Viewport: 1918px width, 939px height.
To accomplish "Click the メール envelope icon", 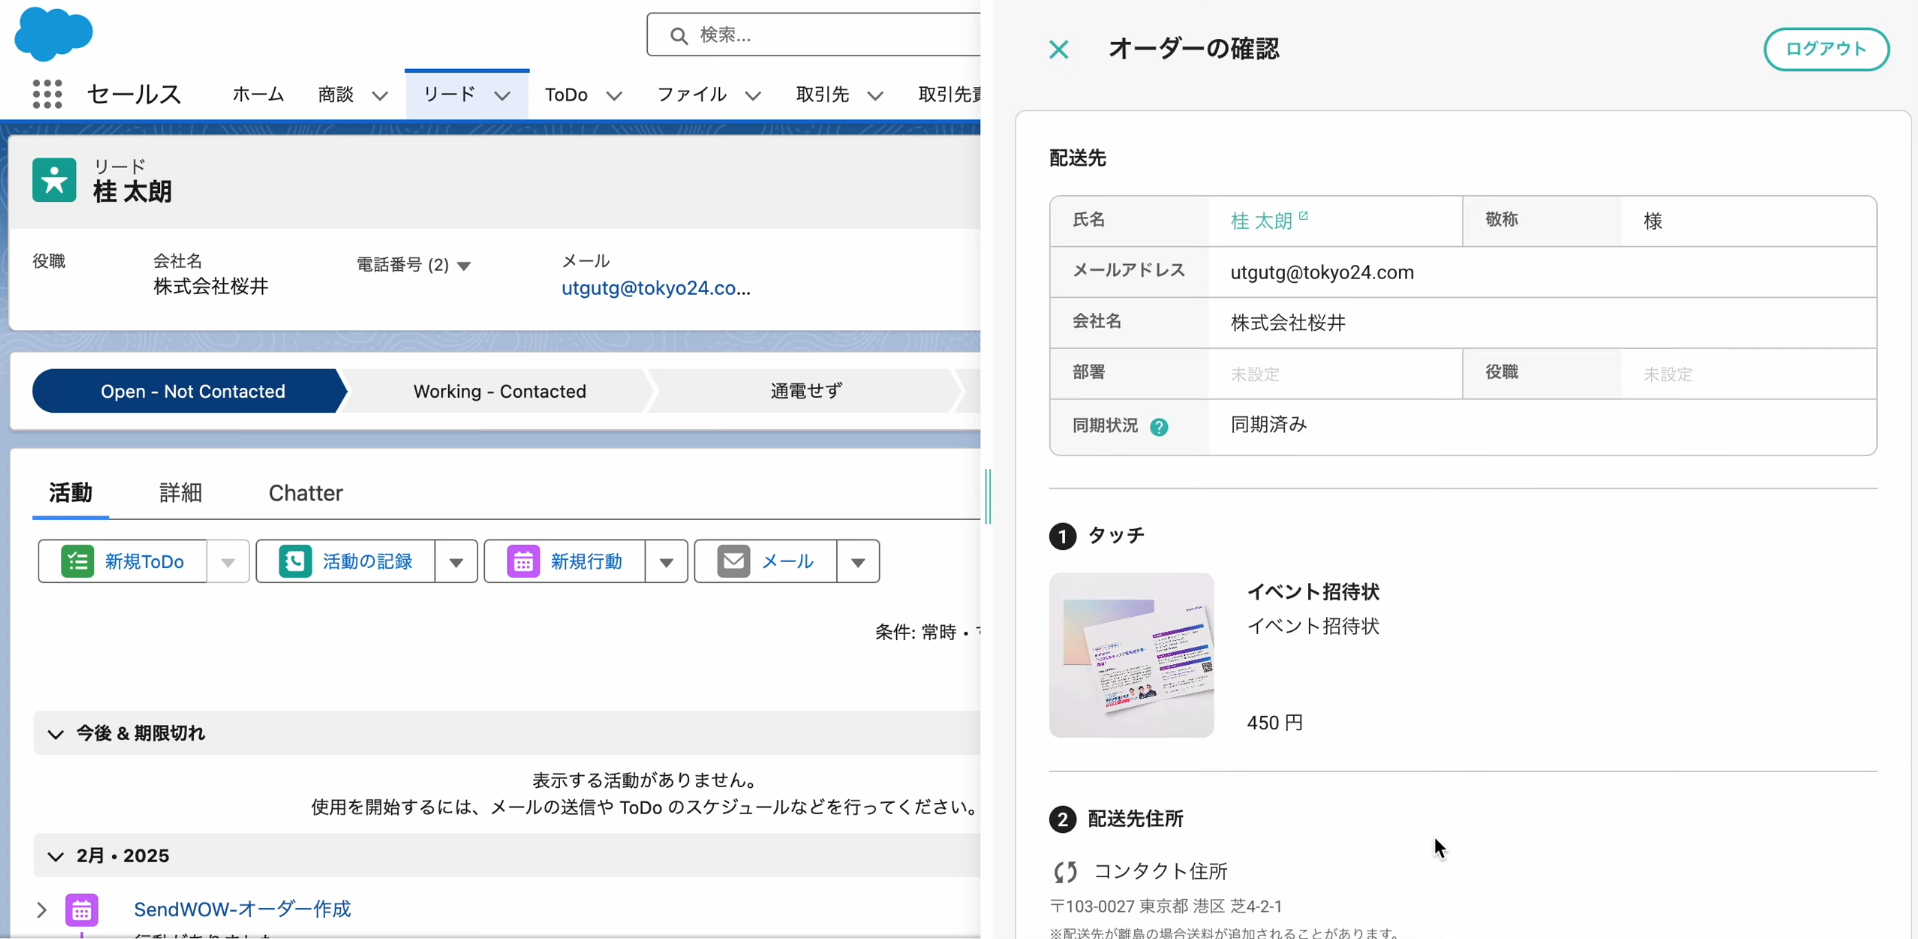I will (x=735, y=561).
